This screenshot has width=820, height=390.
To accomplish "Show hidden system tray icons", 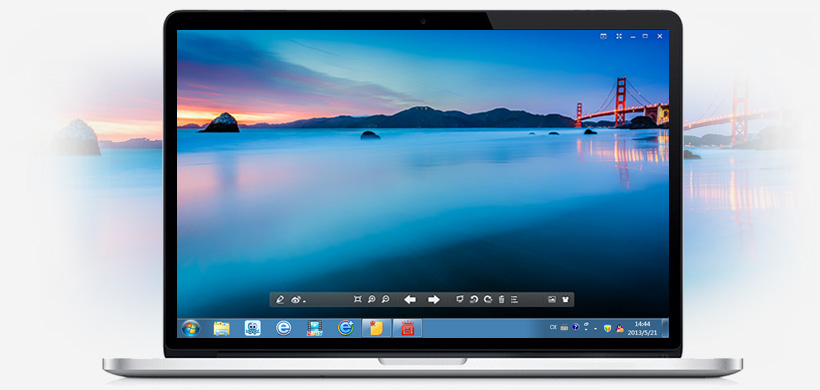I will (595, 329).
